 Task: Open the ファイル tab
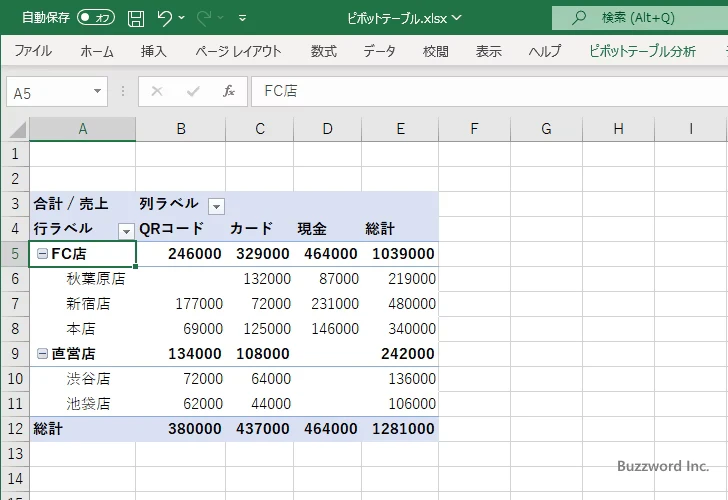[x=33, y=51]
